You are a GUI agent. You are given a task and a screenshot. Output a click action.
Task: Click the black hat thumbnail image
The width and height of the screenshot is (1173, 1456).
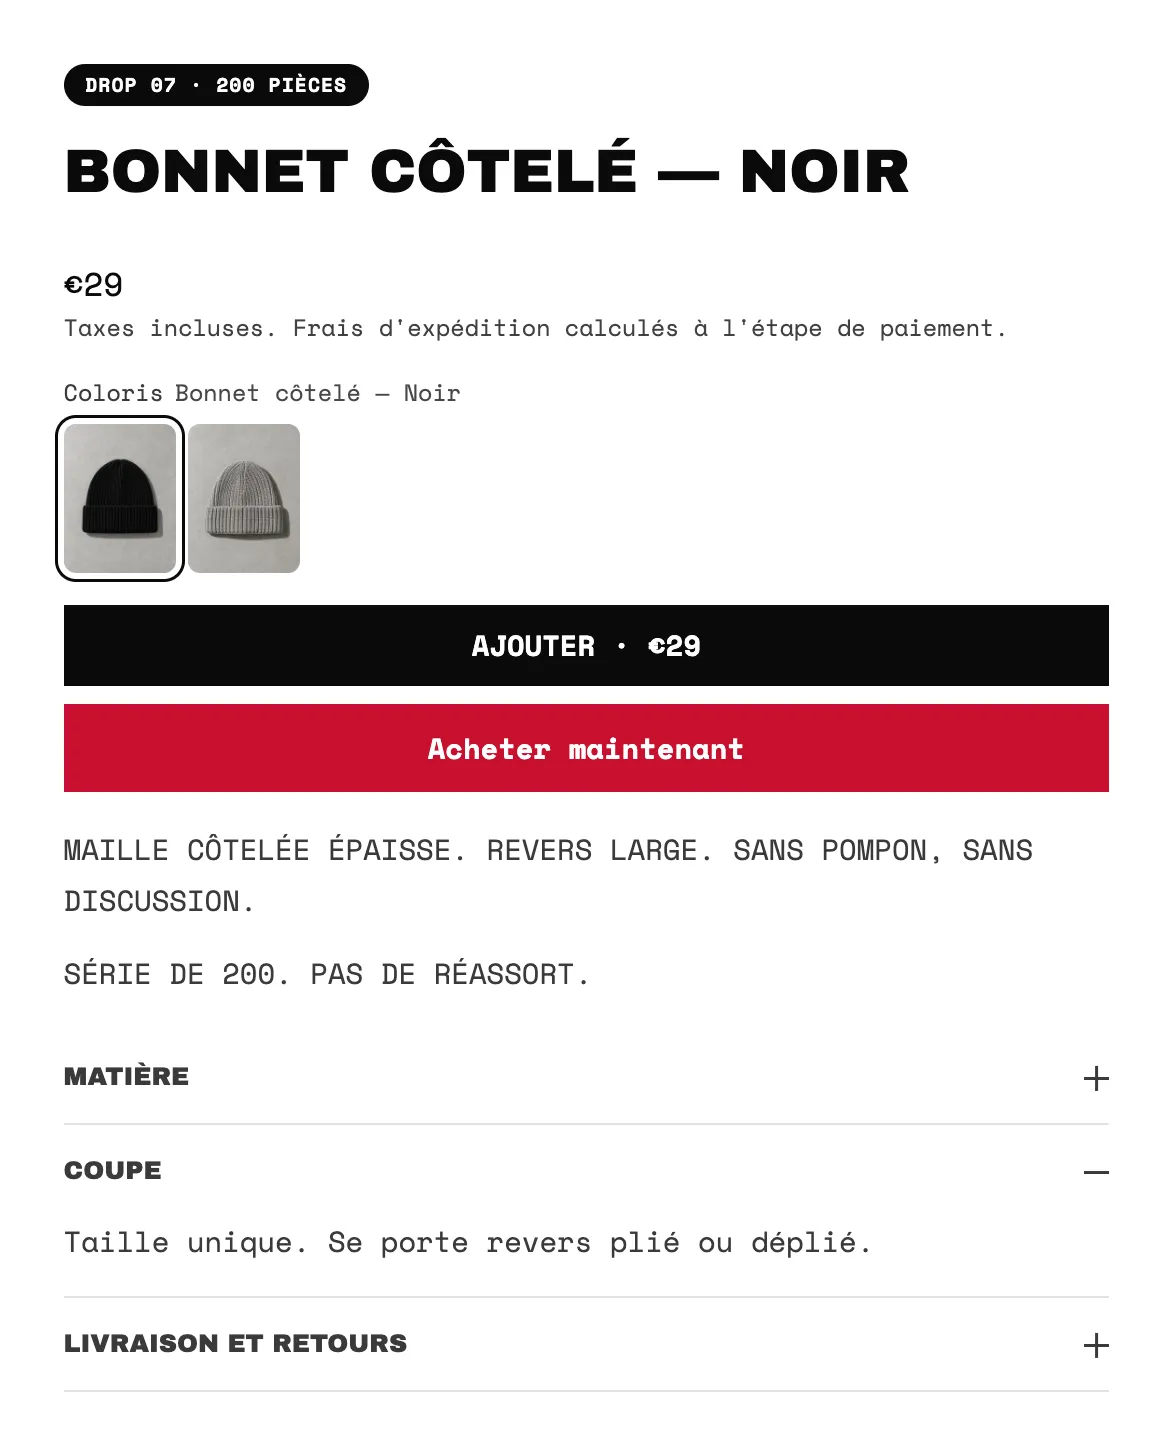point(120,498)
